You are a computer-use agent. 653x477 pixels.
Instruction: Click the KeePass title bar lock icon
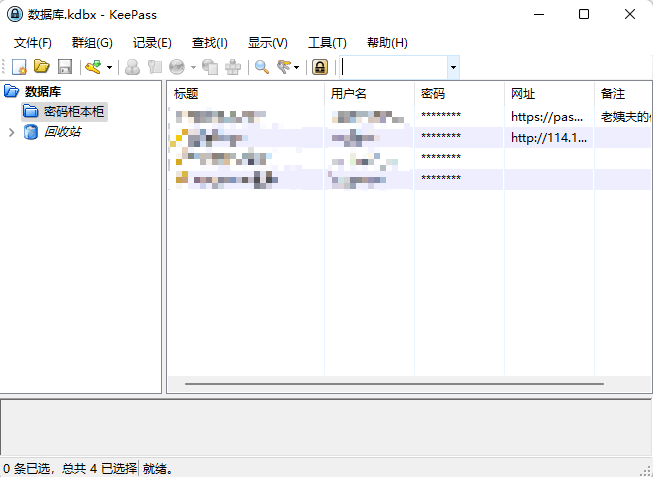15,15
